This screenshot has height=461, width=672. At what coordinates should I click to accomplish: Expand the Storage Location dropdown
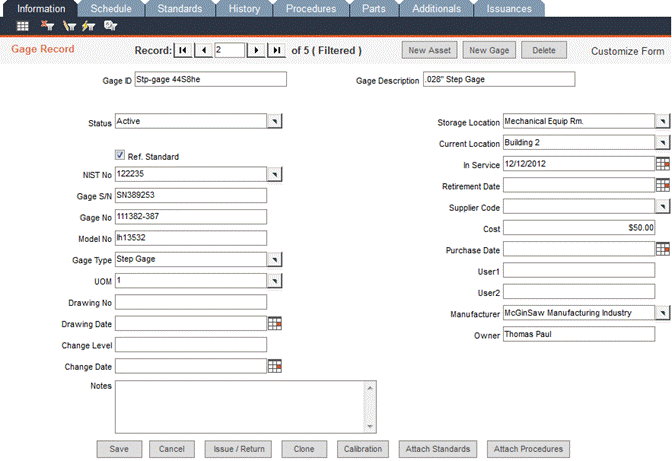tap(661, 121)
